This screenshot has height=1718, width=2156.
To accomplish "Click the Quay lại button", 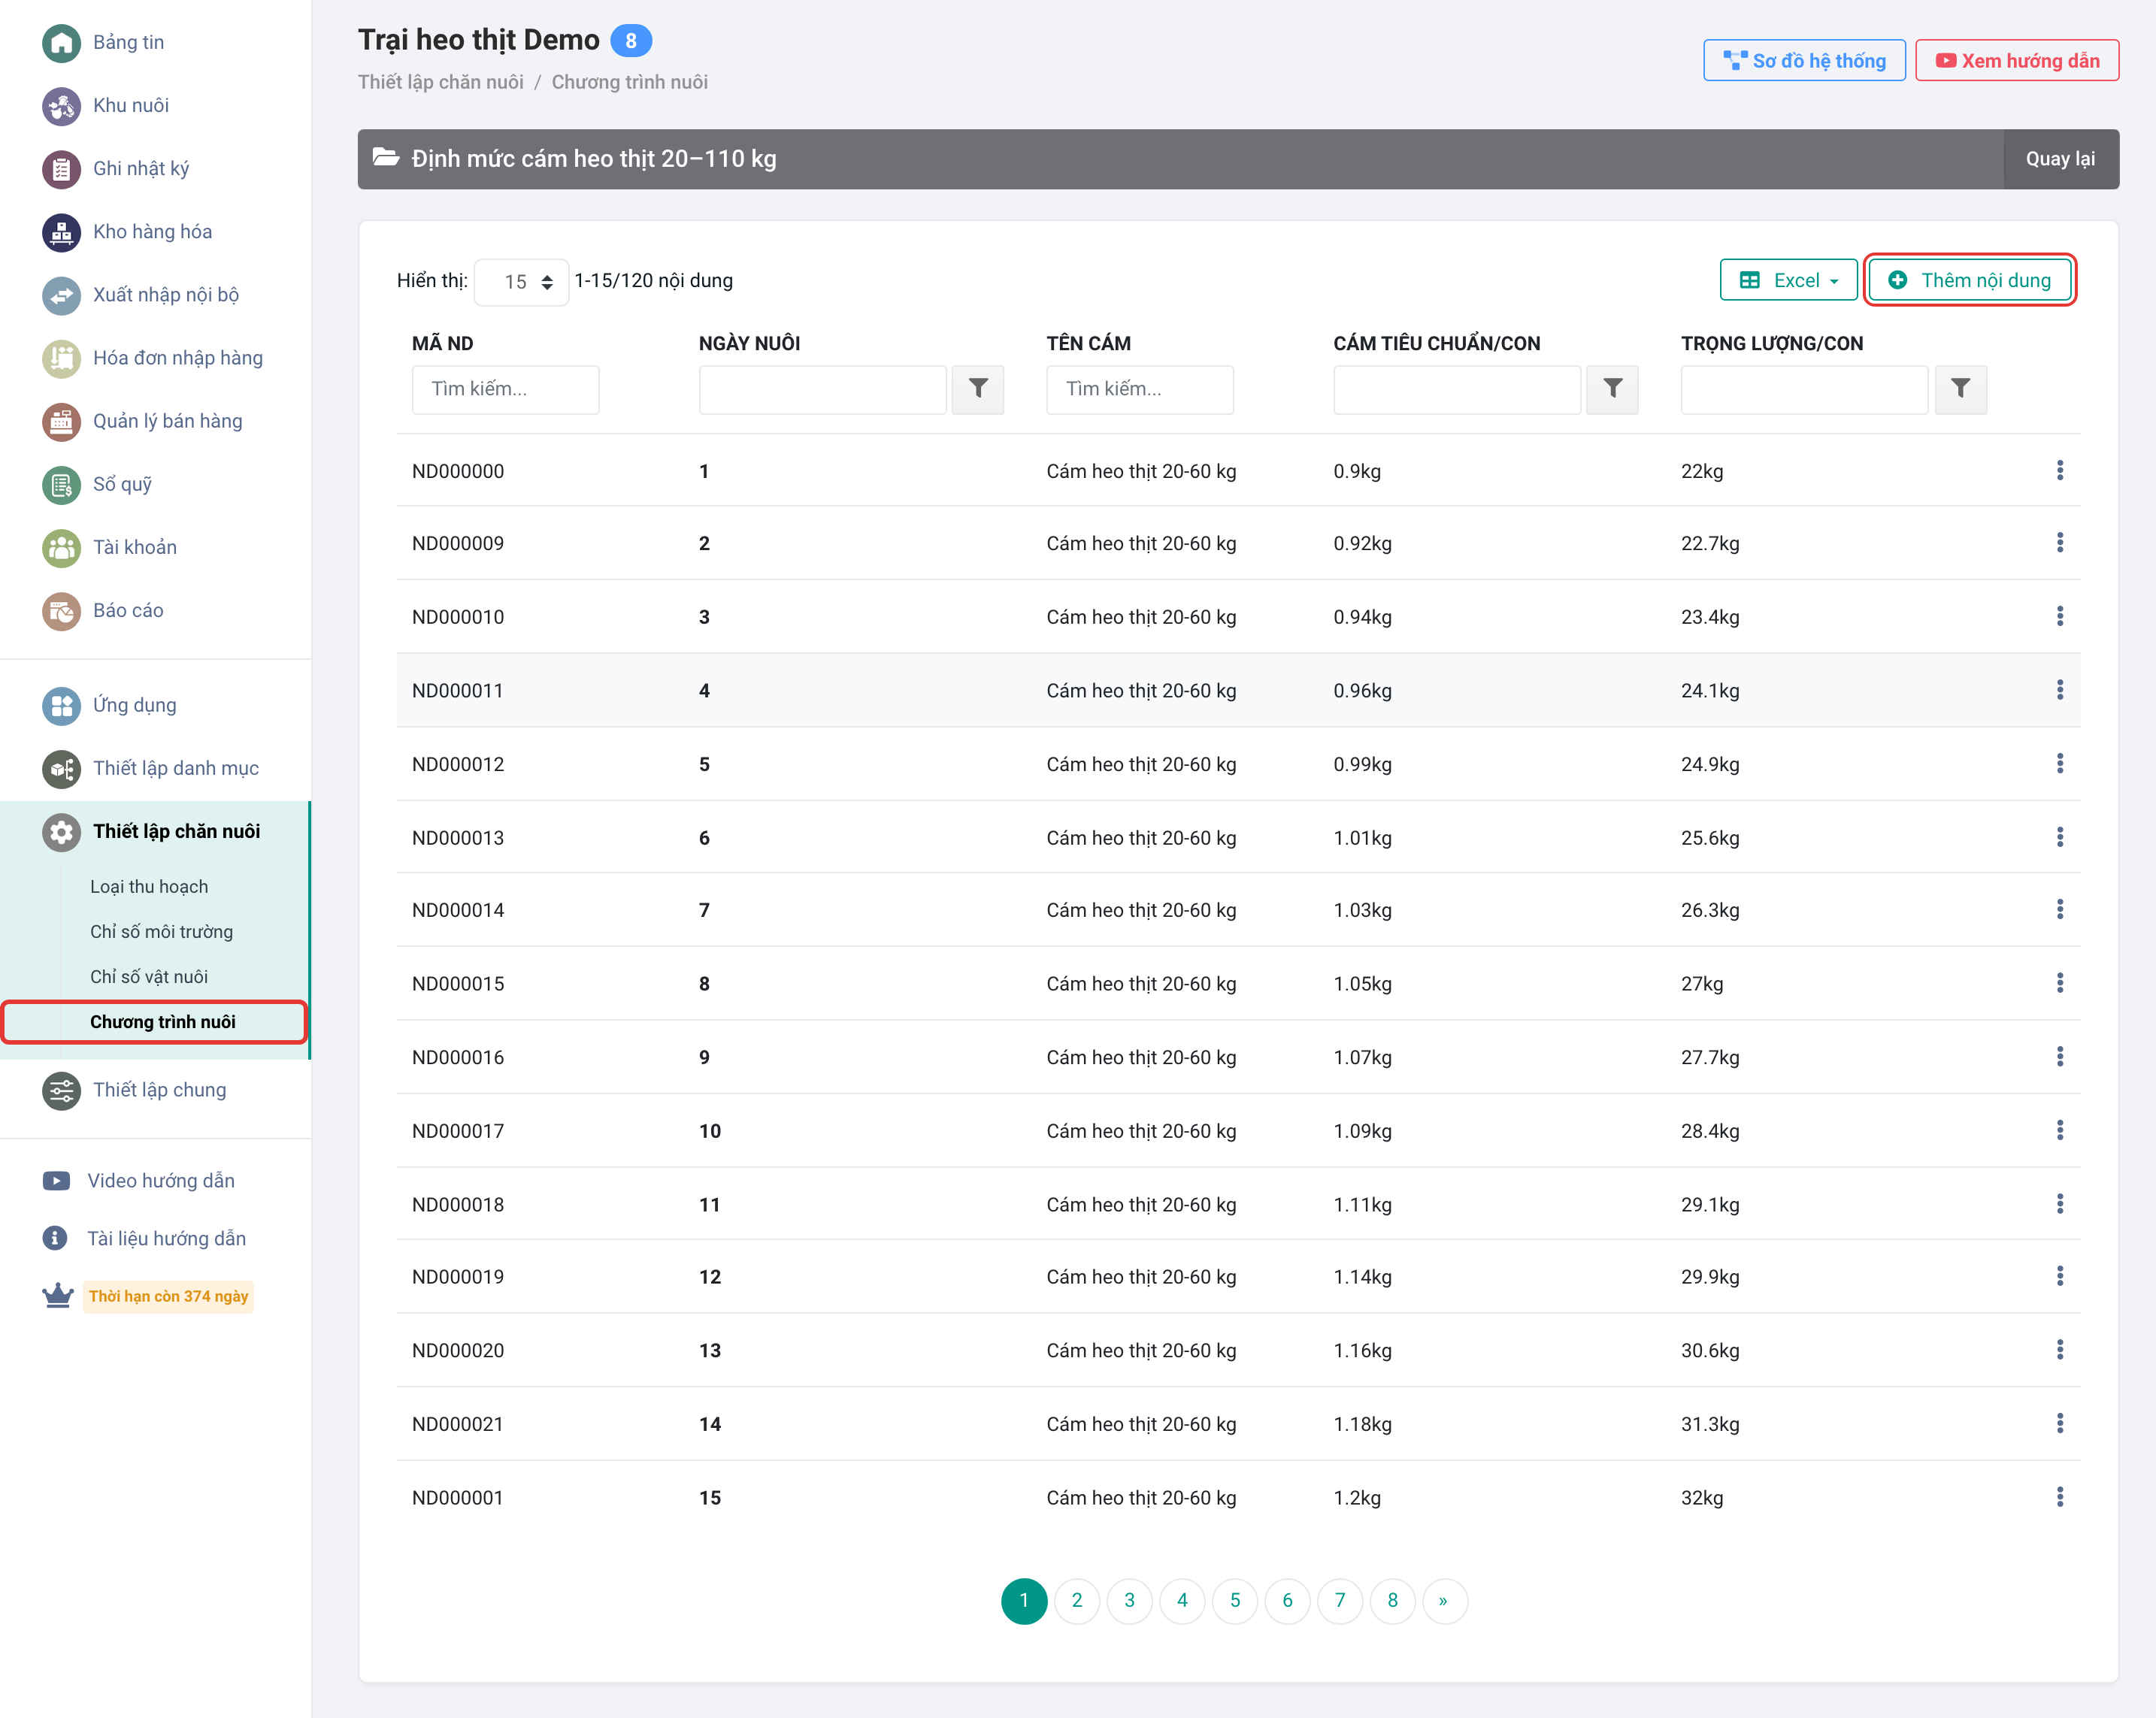I will tap(2060, 159).
